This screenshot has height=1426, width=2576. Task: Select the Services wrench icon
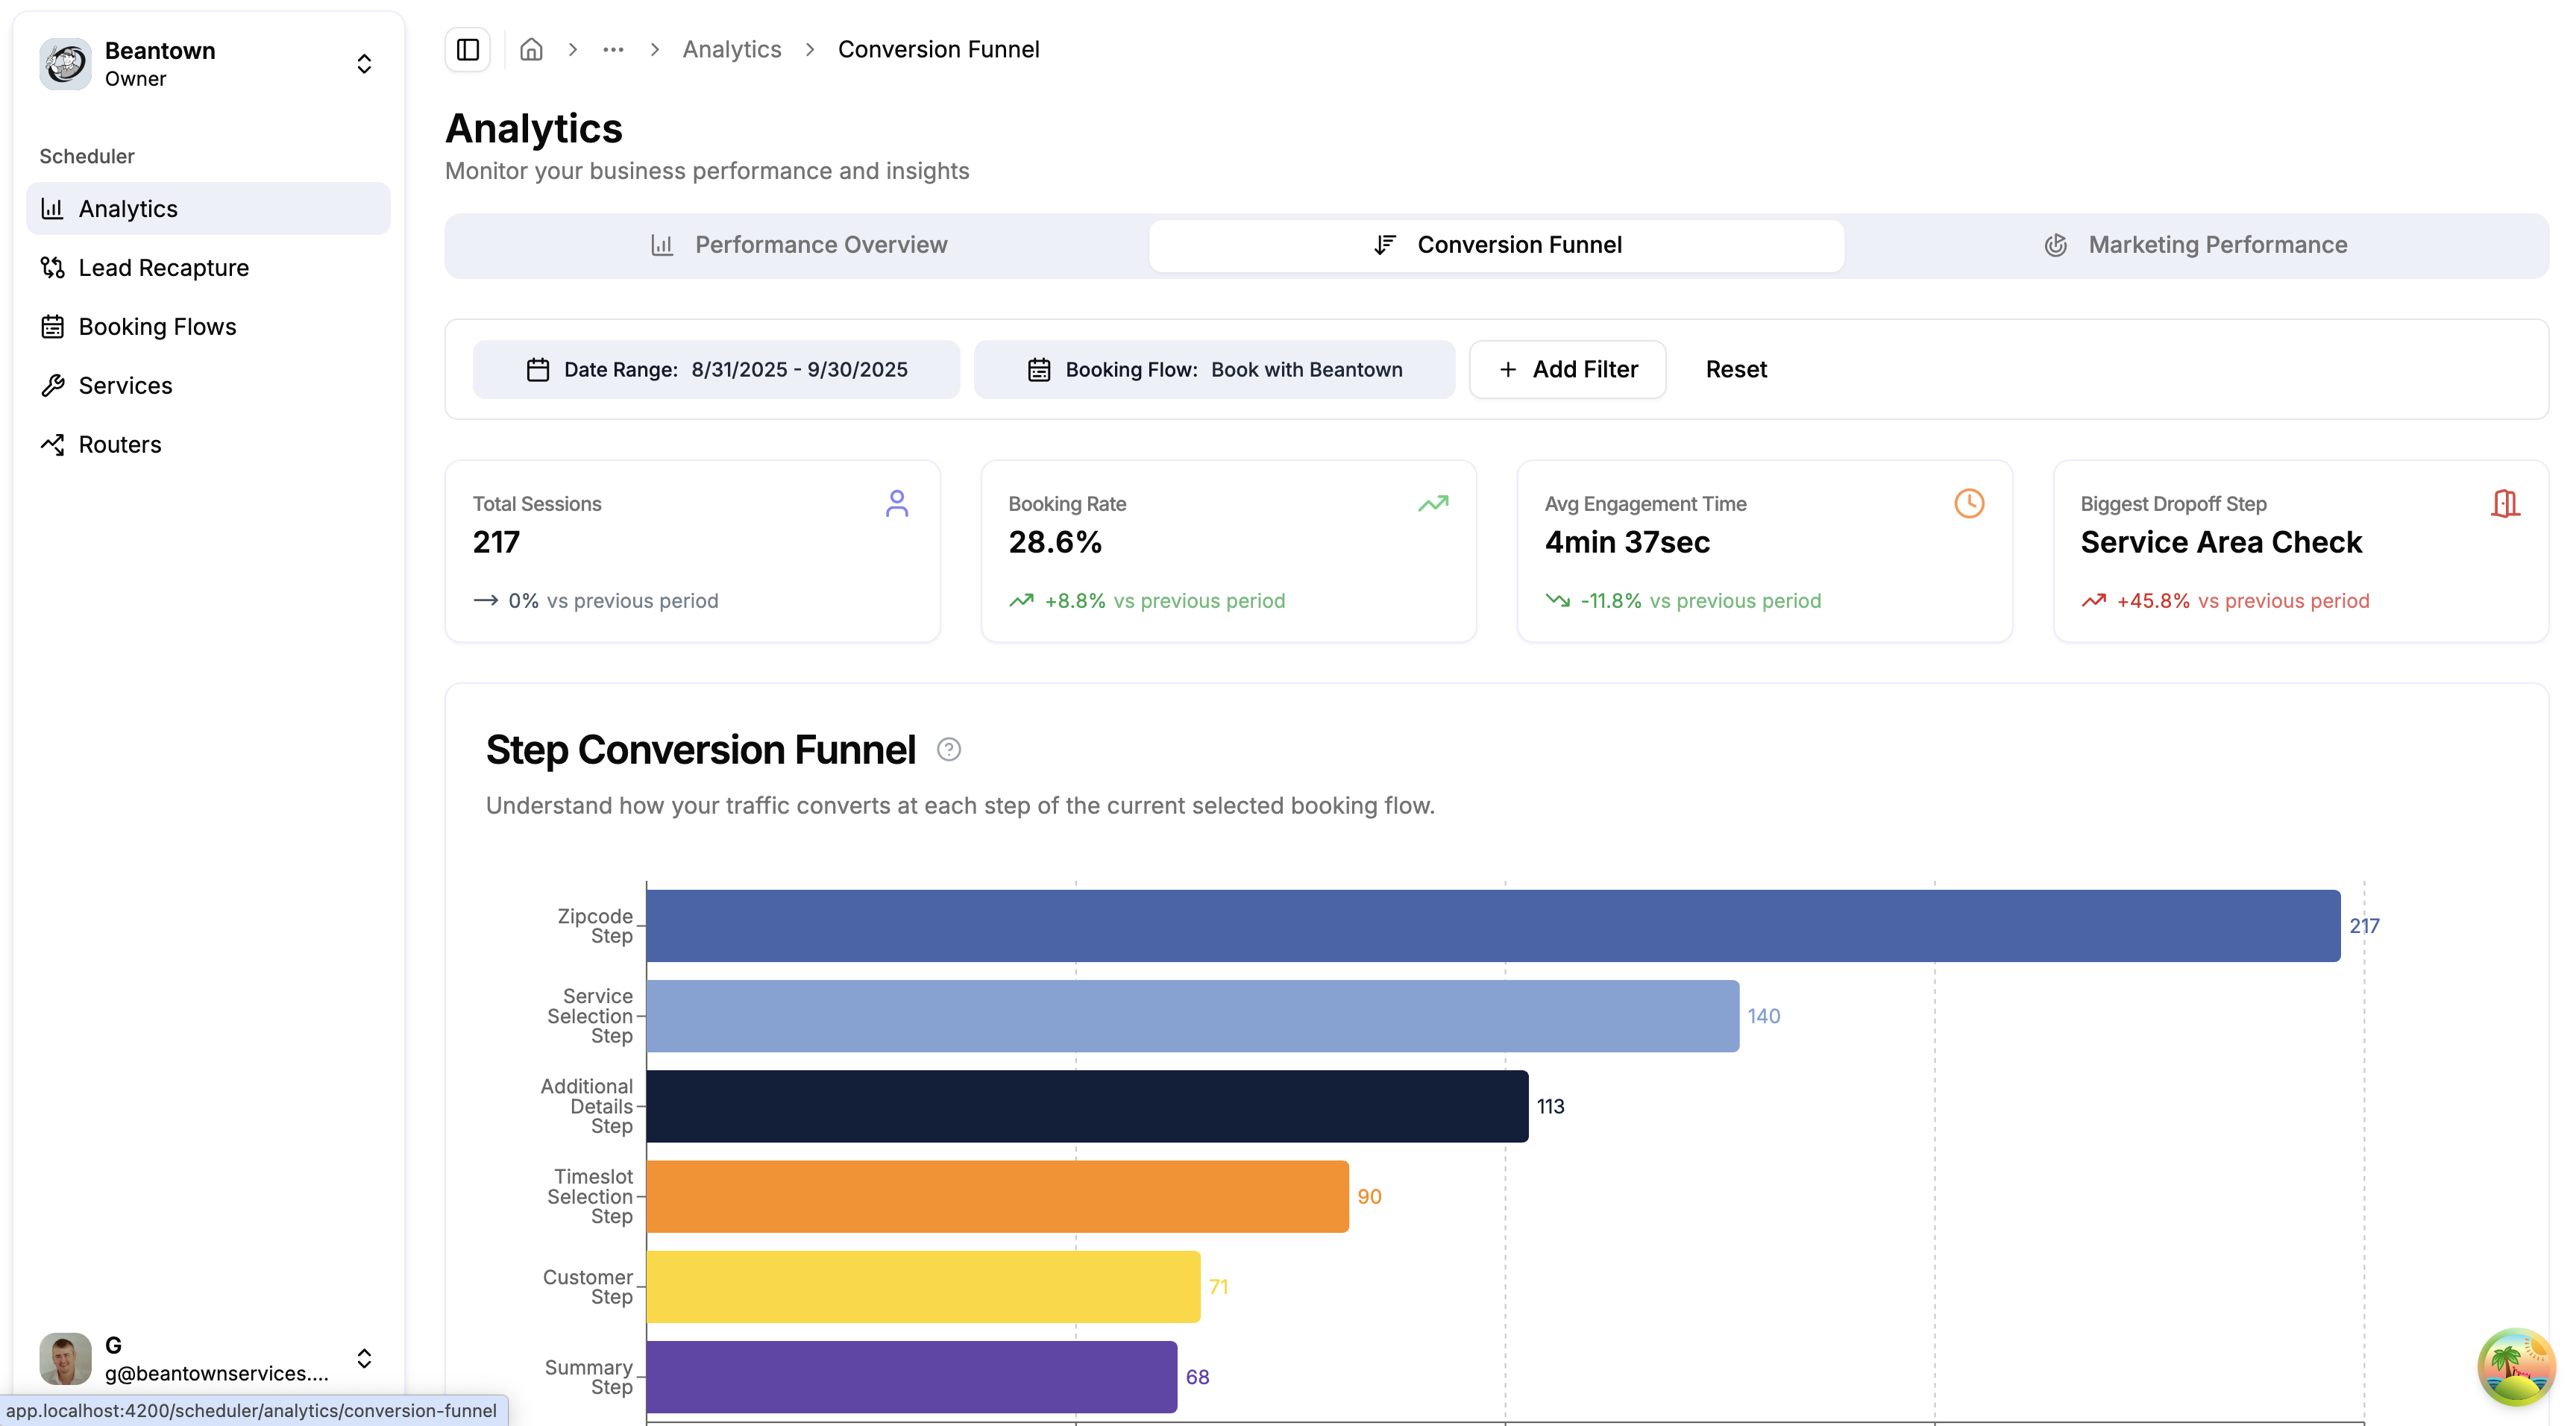pos(54,385)
